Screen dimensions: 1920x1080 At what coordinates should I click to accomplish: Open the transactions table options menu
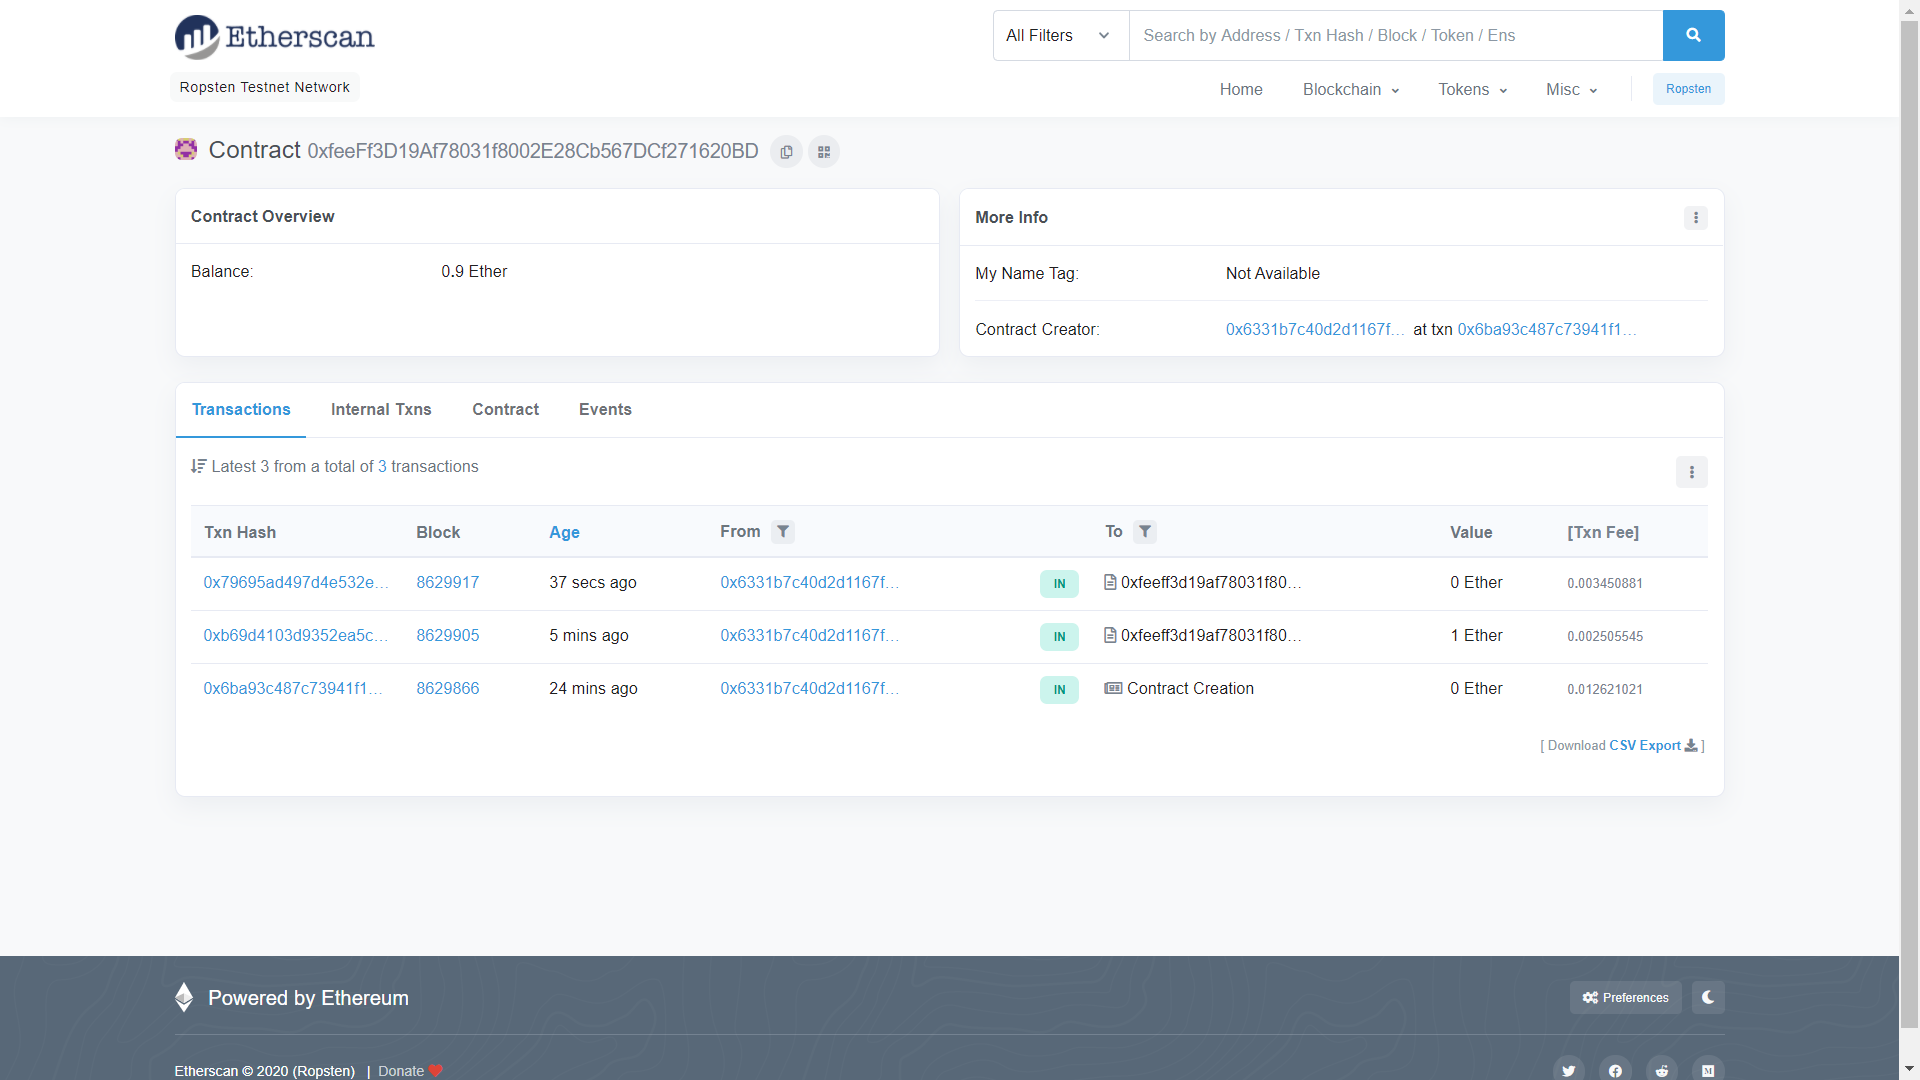[1691, 472]
